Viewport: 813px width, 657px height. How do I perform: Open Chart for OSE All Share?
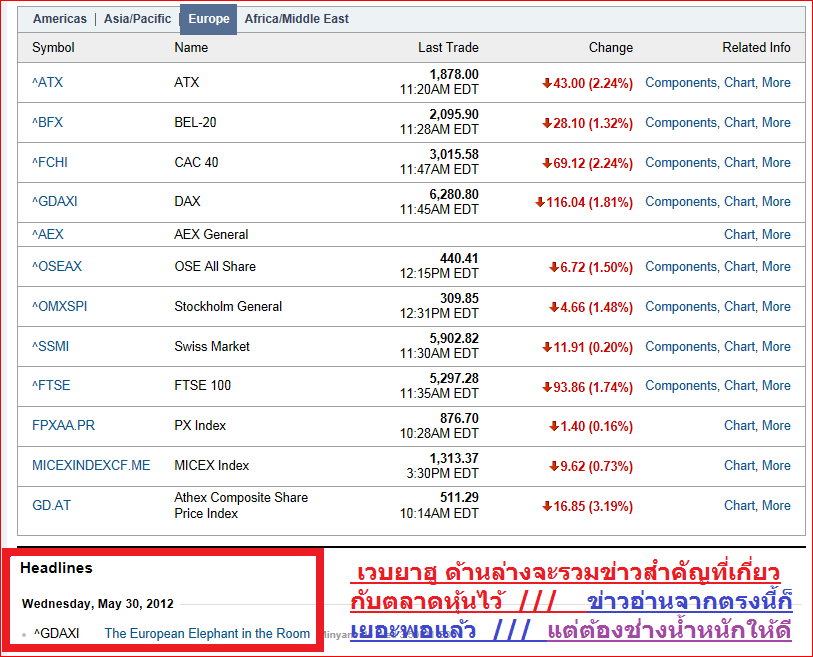pyautogui.click(x=739, y=266)
